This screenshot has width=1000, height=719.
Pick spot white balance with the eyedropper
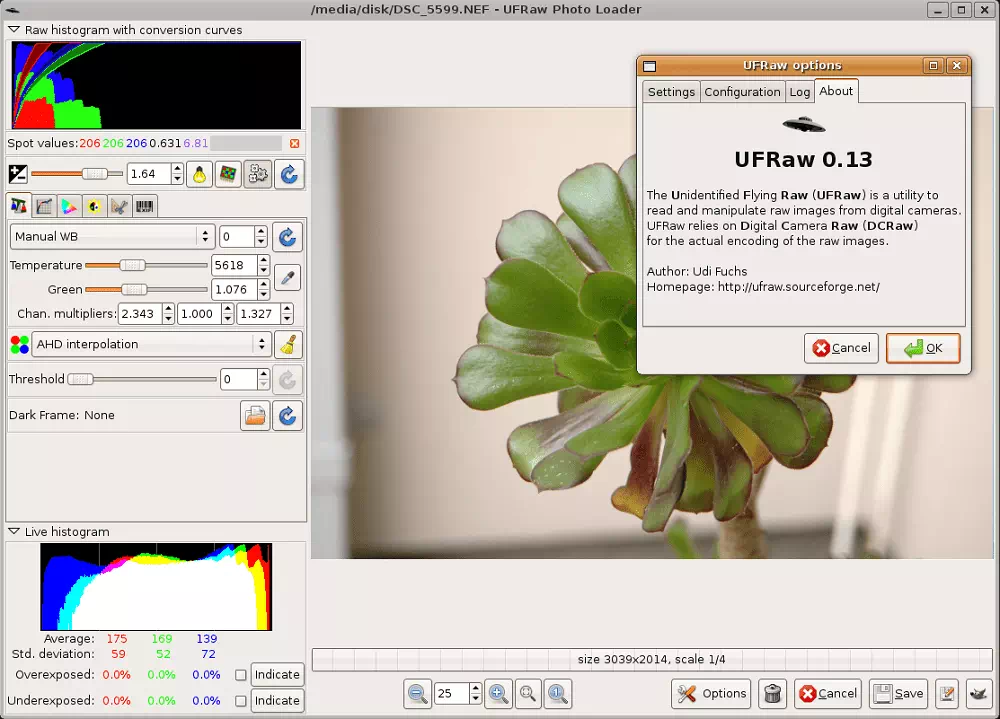(288, 278)
